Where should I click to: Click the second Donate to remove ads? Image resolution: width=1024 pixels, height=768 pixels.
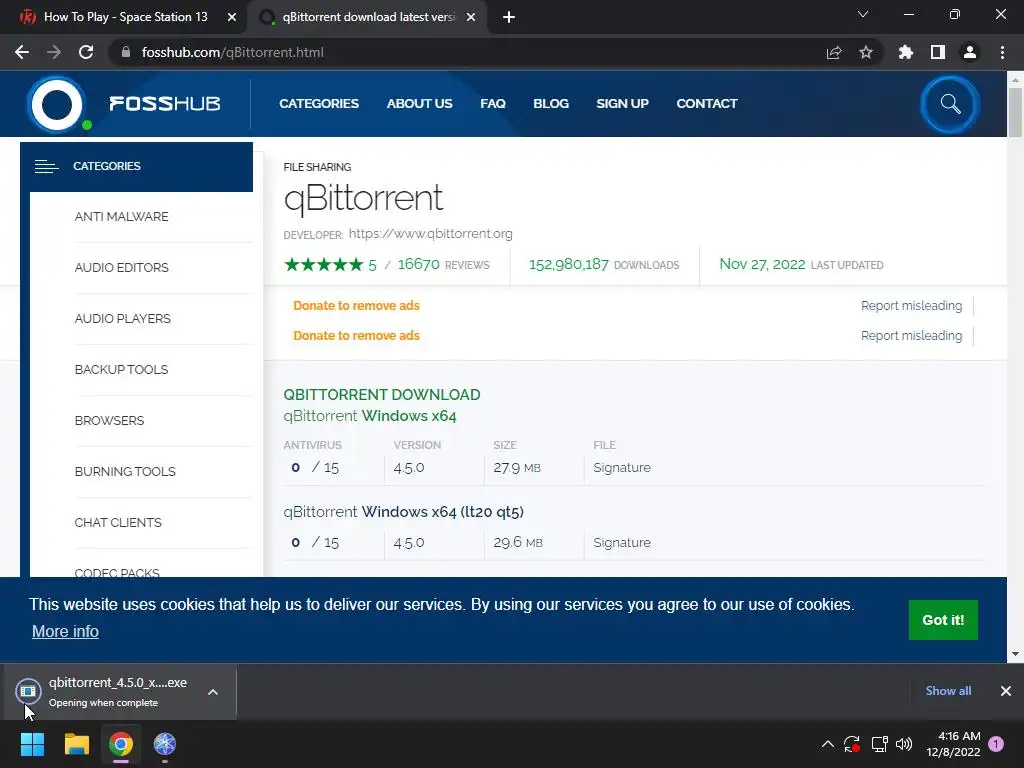[357, 336]
